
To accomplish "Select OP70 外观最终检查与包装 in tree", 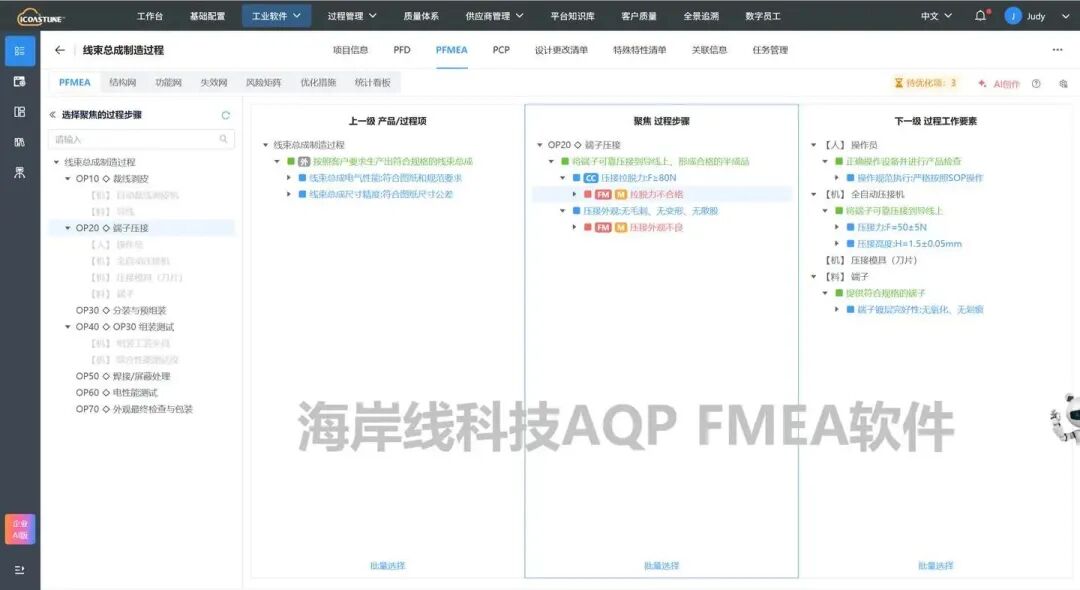I will [134, 410].
